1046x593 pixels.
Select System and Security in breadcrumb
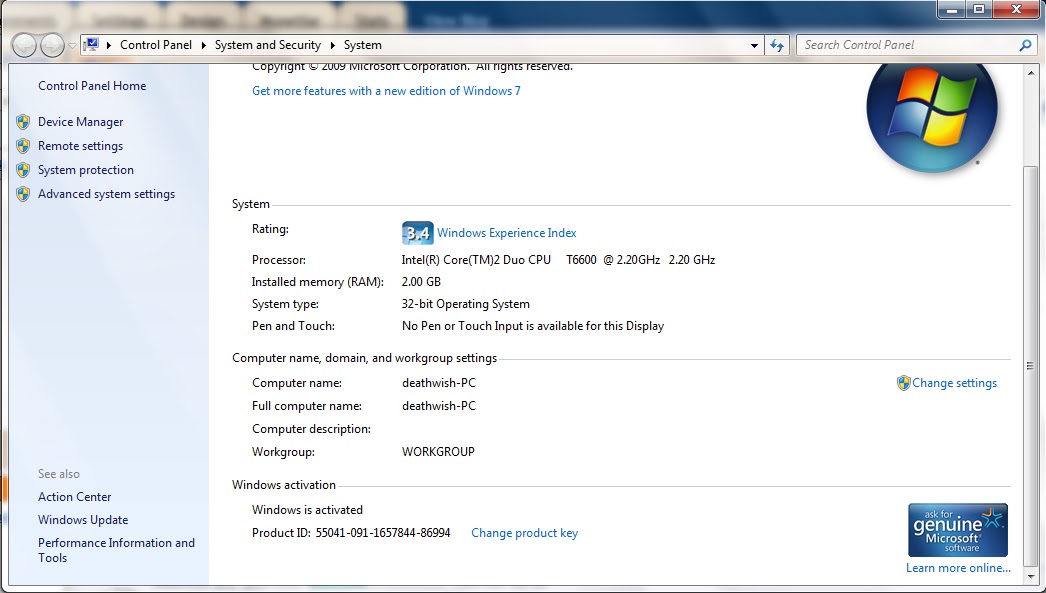click(x=268, y=45)
